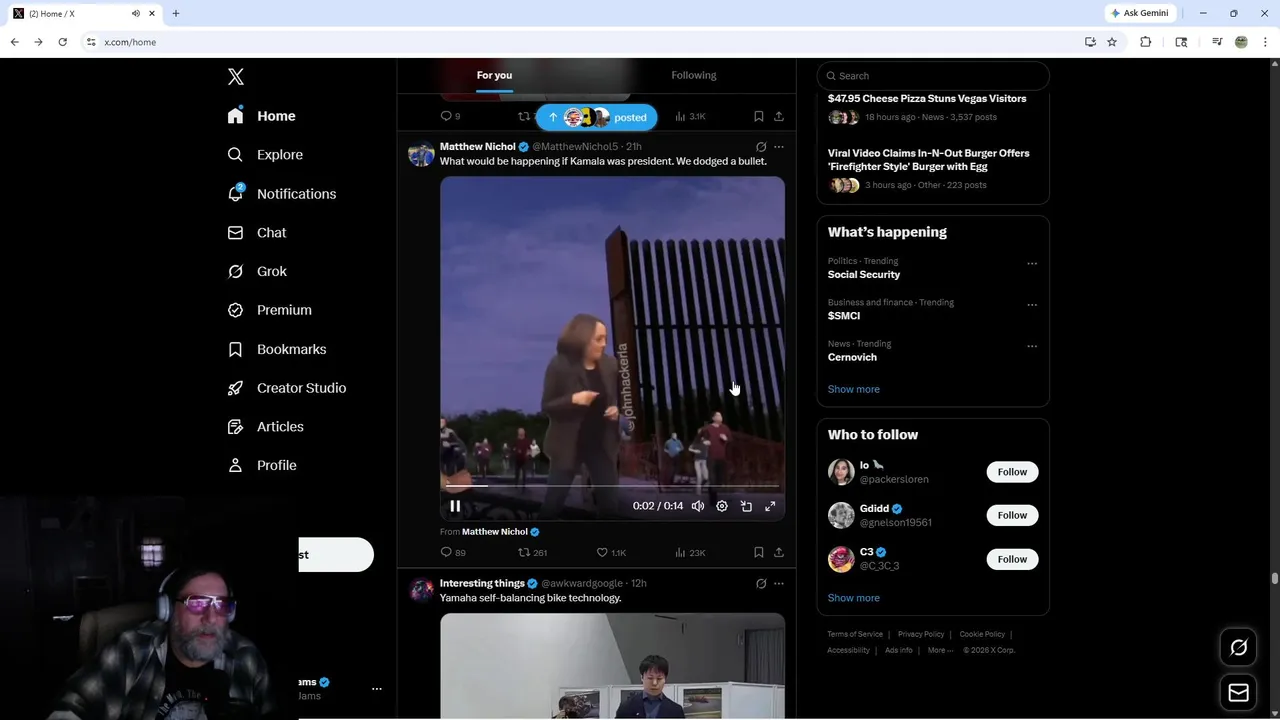Open options for Cernovich trend
Screen dimensions: 1280x720
1032,346
